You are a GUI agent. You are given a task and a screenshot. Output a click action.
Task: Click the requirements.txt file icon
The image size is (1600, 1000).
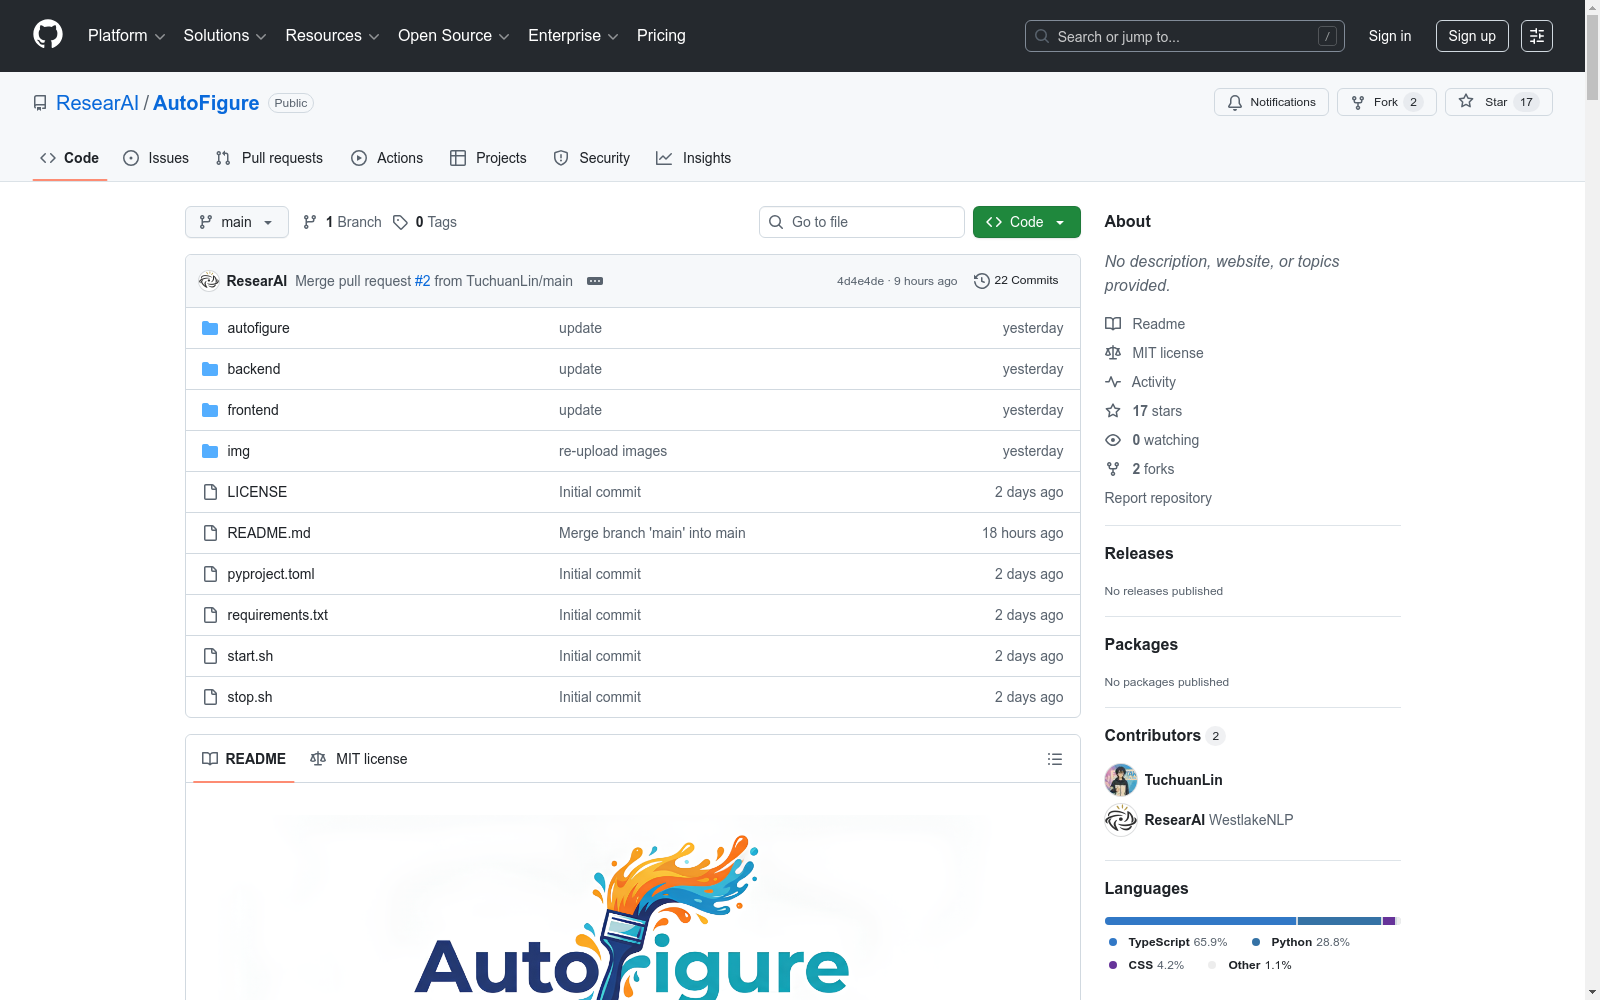[x=210, y=615]
